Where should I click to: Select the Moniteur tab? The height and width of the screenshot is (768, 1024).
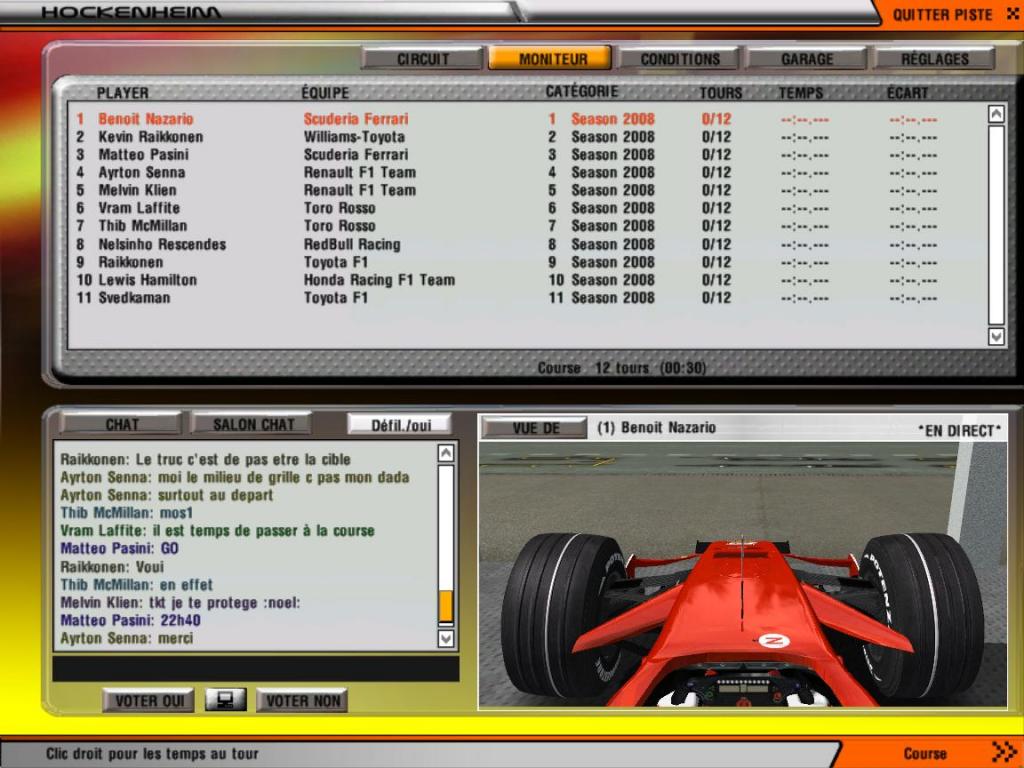coord(552,59)
